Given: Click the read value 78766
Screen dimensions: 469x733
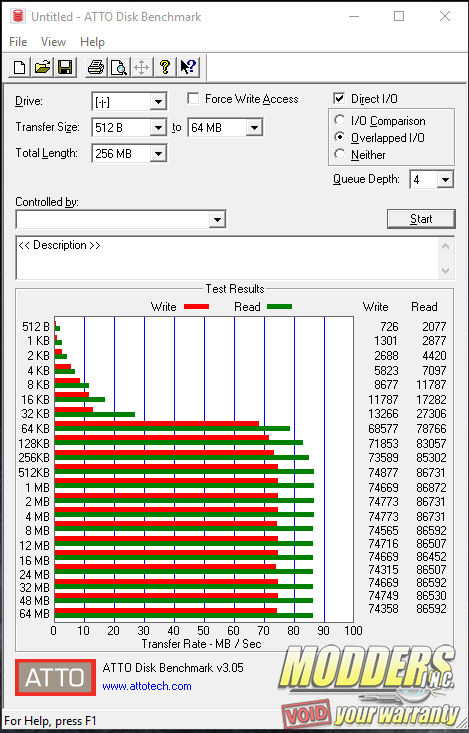Looking at the screenshot, I should (431, 429).
